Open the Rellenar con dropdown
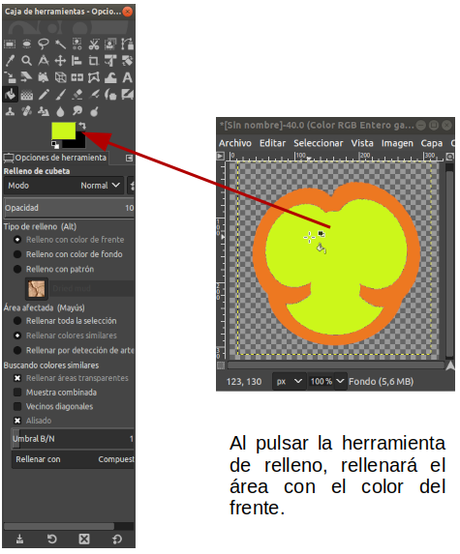This screenshot has width=460, height=554. click(73, 459)
